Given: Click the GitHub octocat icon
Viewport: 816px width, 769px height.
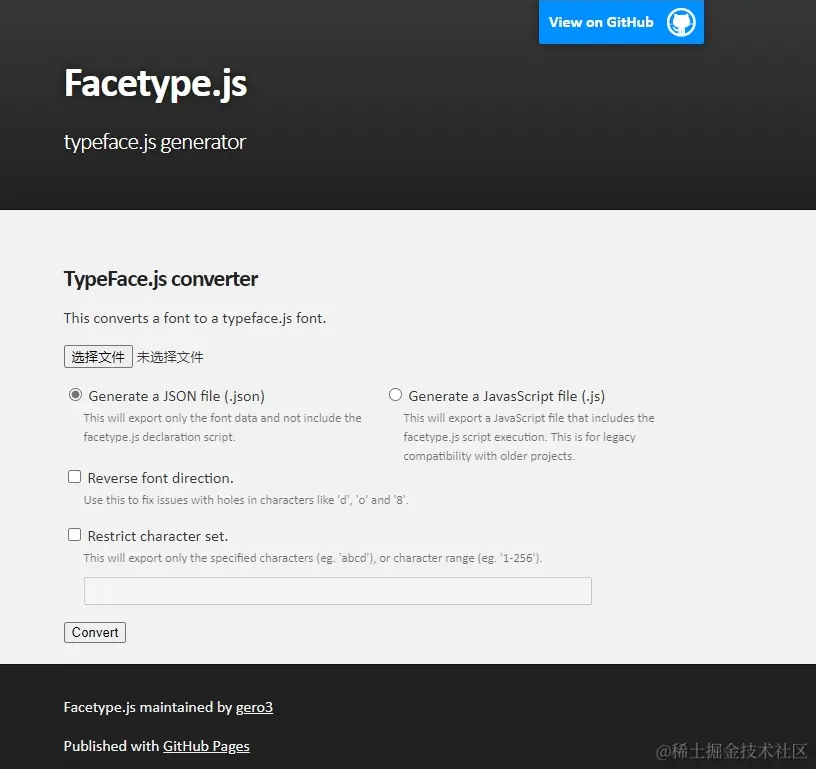Looking at the screenshot, I should coord(681,22).
